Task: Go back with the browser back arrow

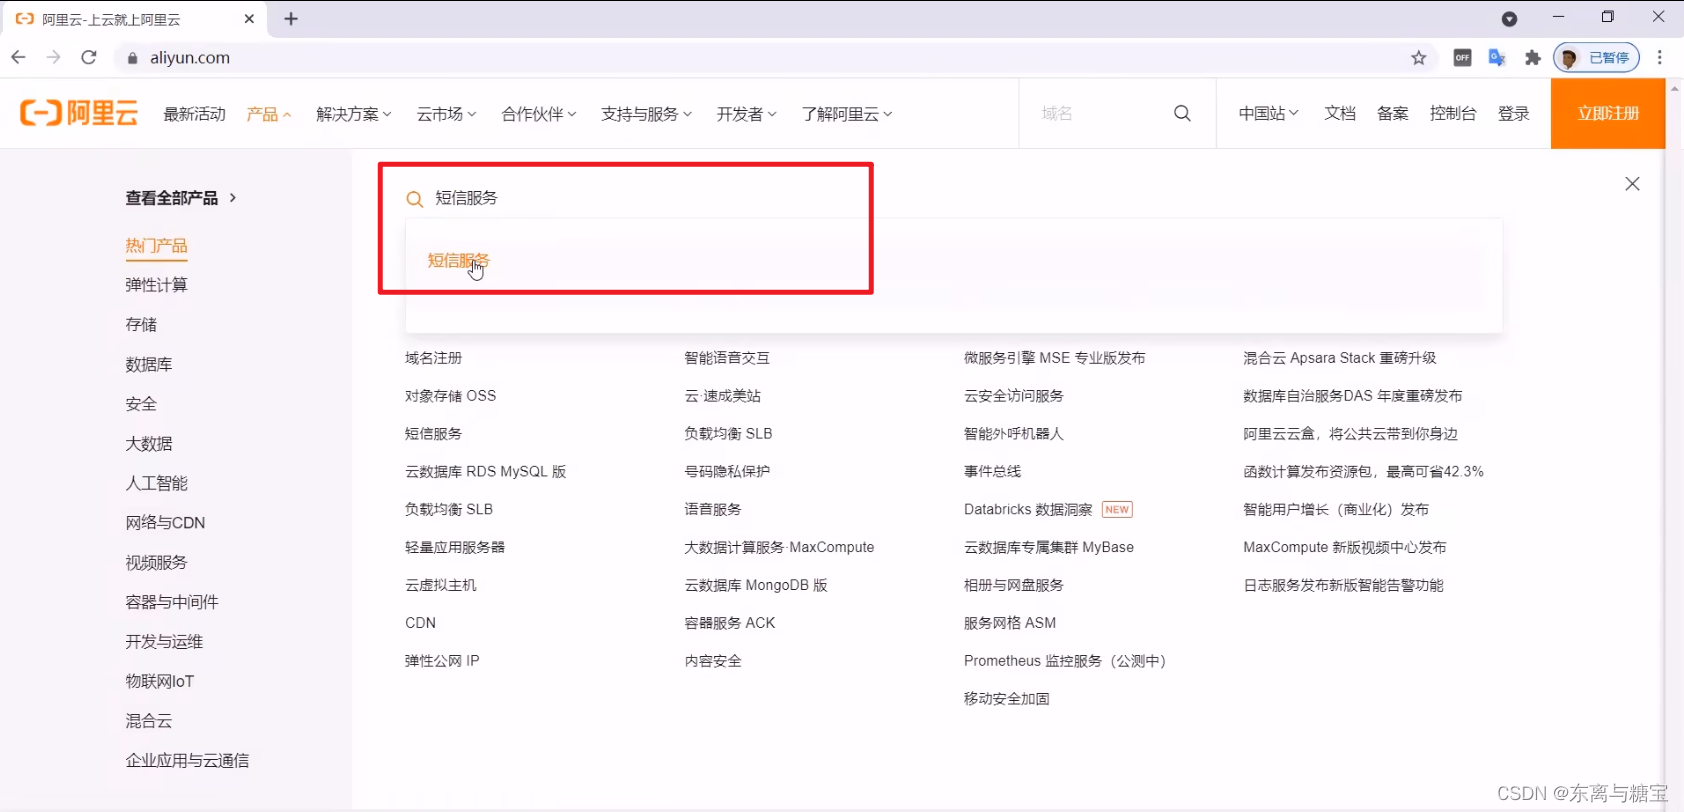Action: 18,57
